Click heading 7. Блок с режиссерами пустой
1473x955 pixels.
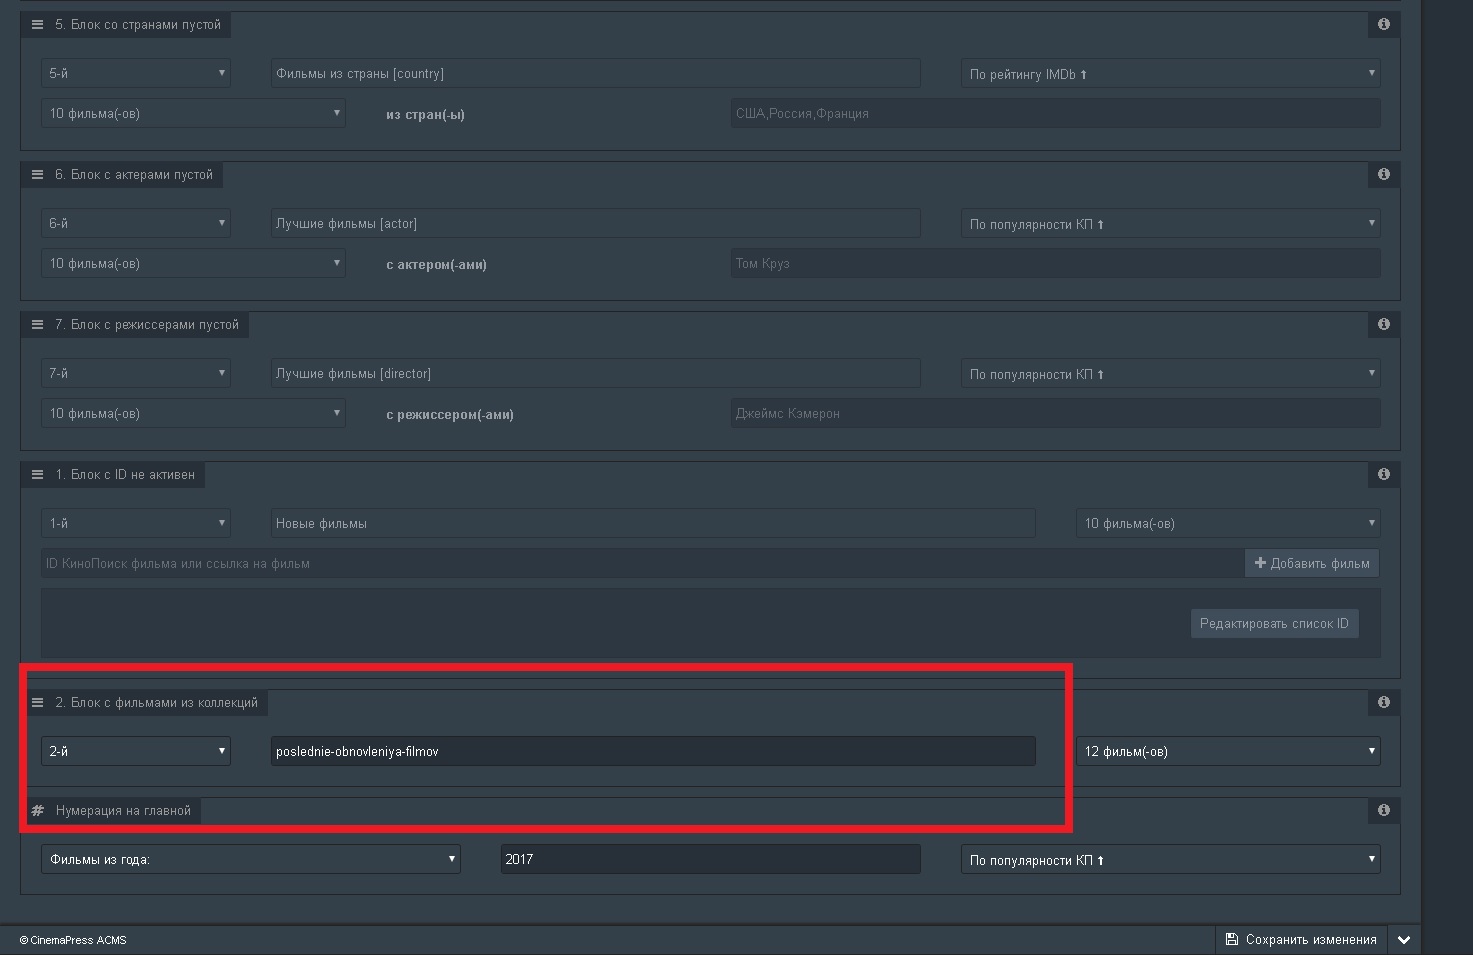coord(147,324)
